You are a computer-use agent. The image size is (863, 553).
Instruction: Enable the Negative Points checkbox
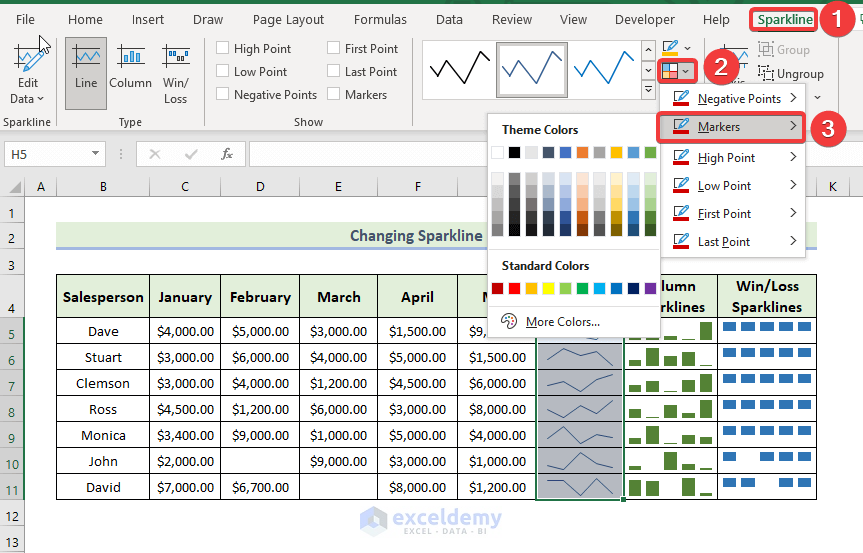(222, 95)
